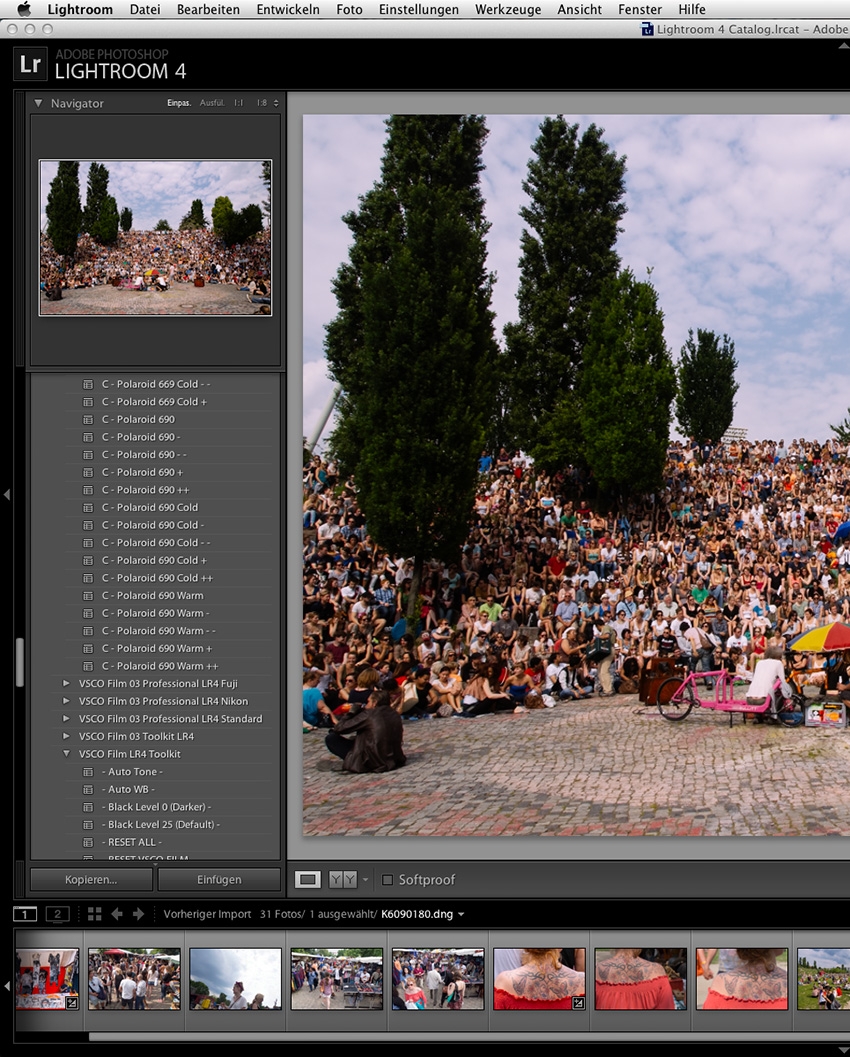
Task: Select the red tattoo back filmstrip thumbnail
Action: (539, 979)
